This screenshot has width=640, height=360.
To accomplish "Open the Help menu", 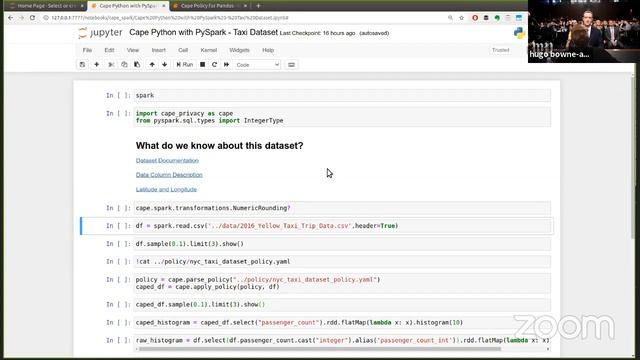I will (268, 50).
